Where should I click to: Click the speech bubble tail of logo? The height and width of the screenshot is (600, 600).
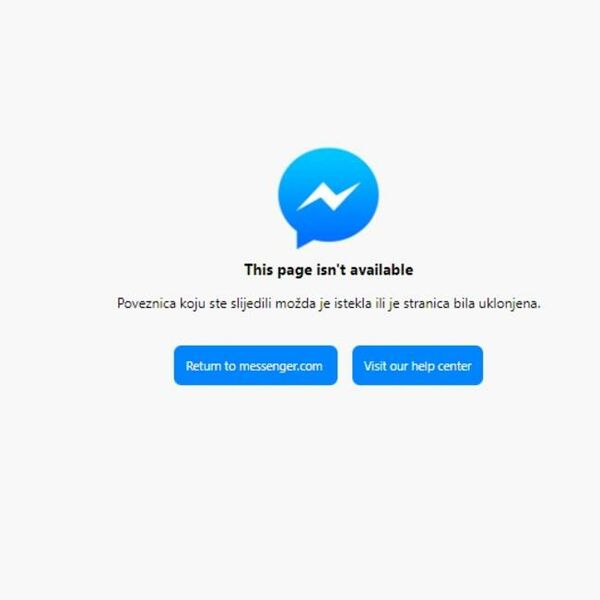305,241
